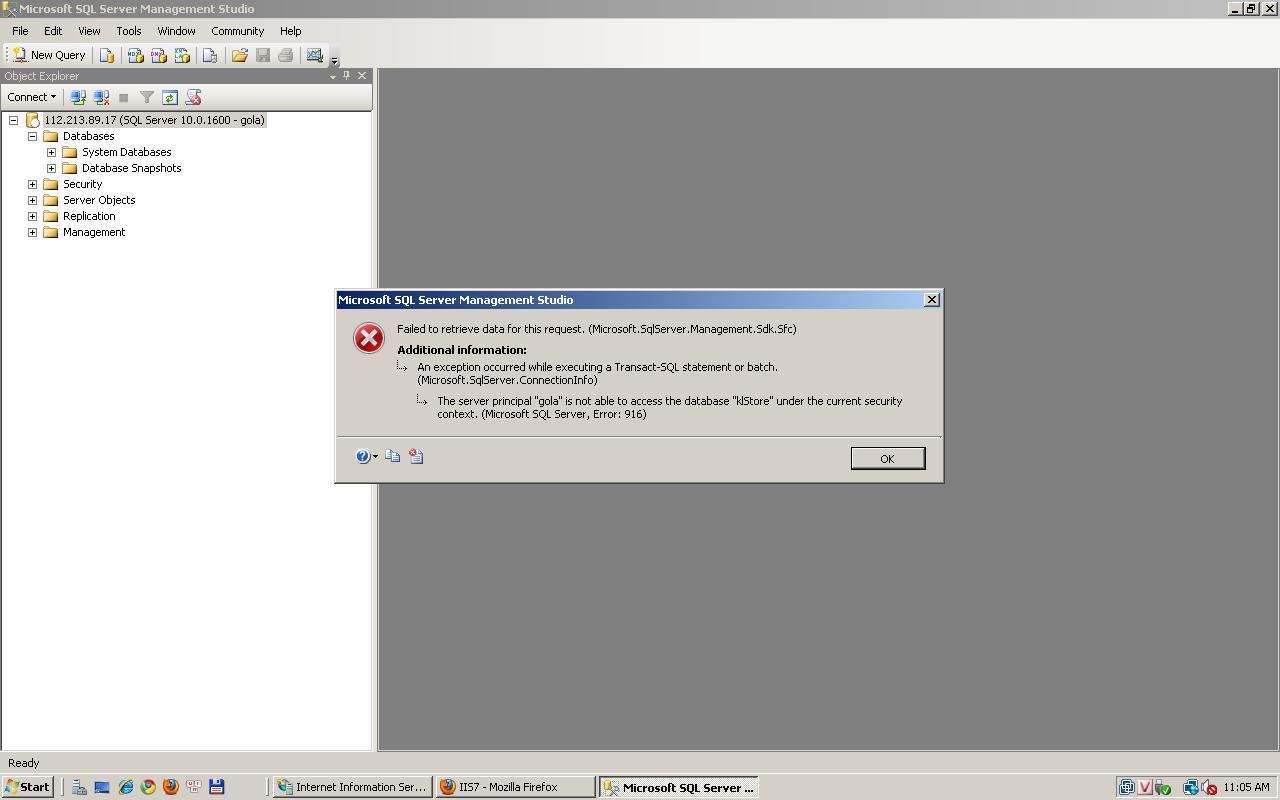Click the muted volume tray icon
This screenshot has height=800, width=1280.
point(1208,788)
